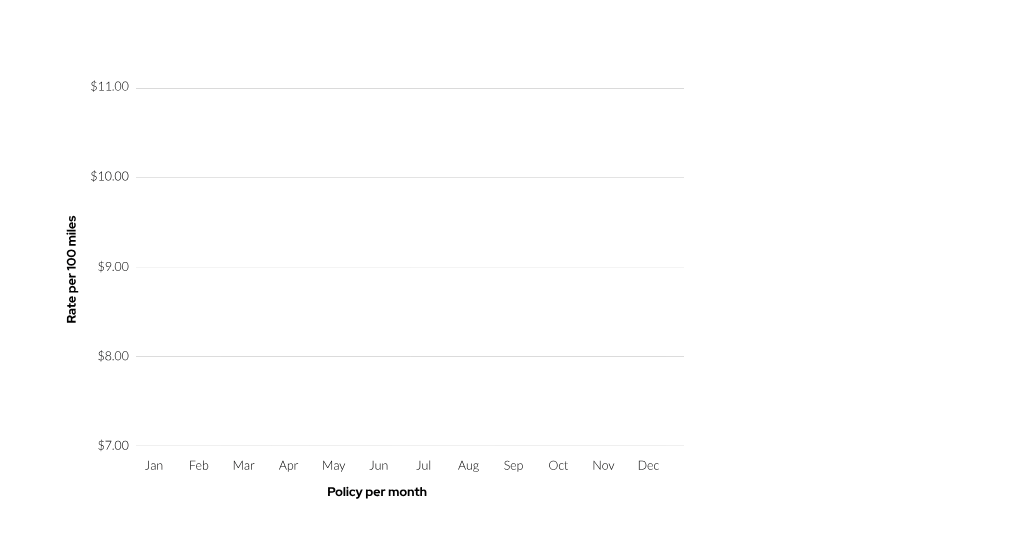1036x556 pixels.
Task: Click the "Policy per month" axis title
Action: (x=377, y=492)
